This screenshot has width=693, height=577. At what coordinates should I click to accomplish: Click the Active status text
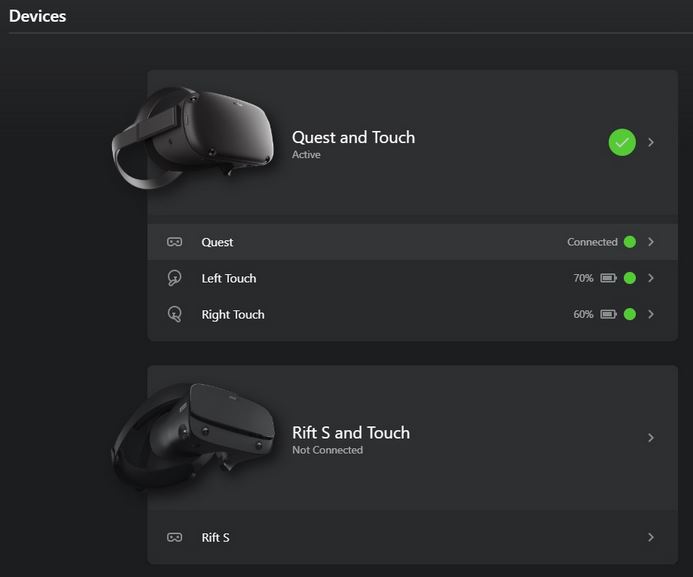click(306, 155)
